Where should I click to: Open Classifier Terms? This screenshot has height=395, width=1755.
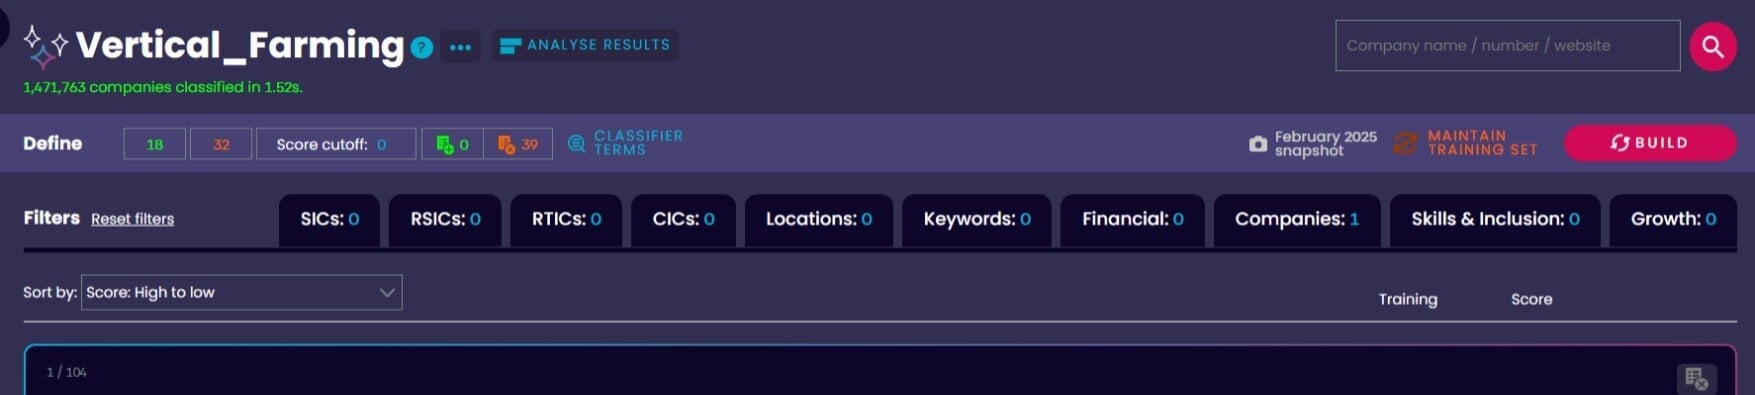click(625, 143)
